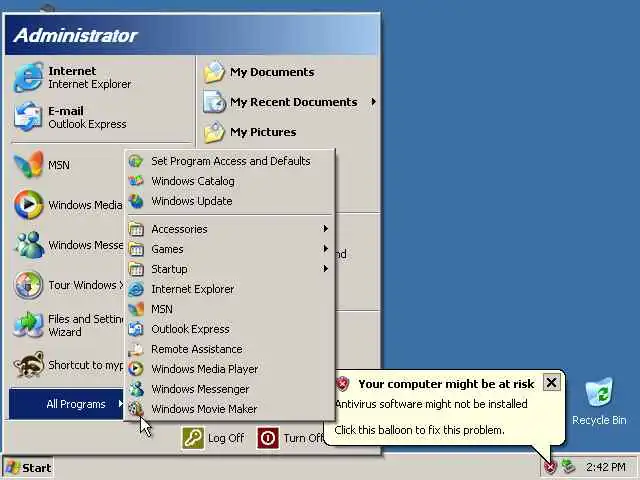Click the My Recent Documents icon
Screen dimensions: 640x480
click(214, 102)
